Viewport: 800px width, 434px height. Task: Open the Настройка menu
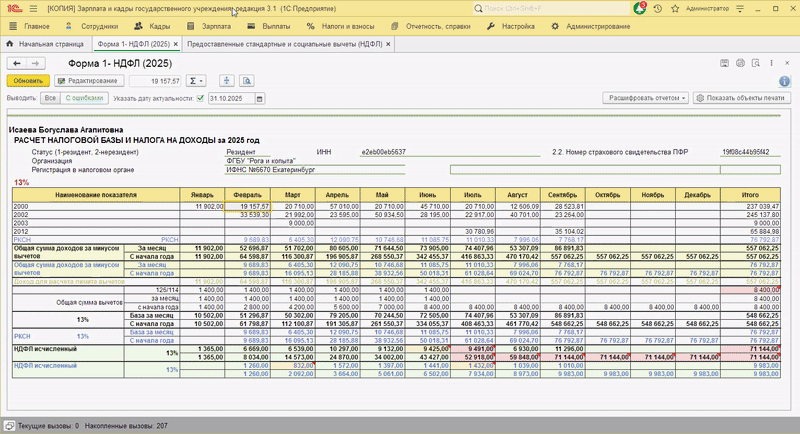tap(511, 26)
